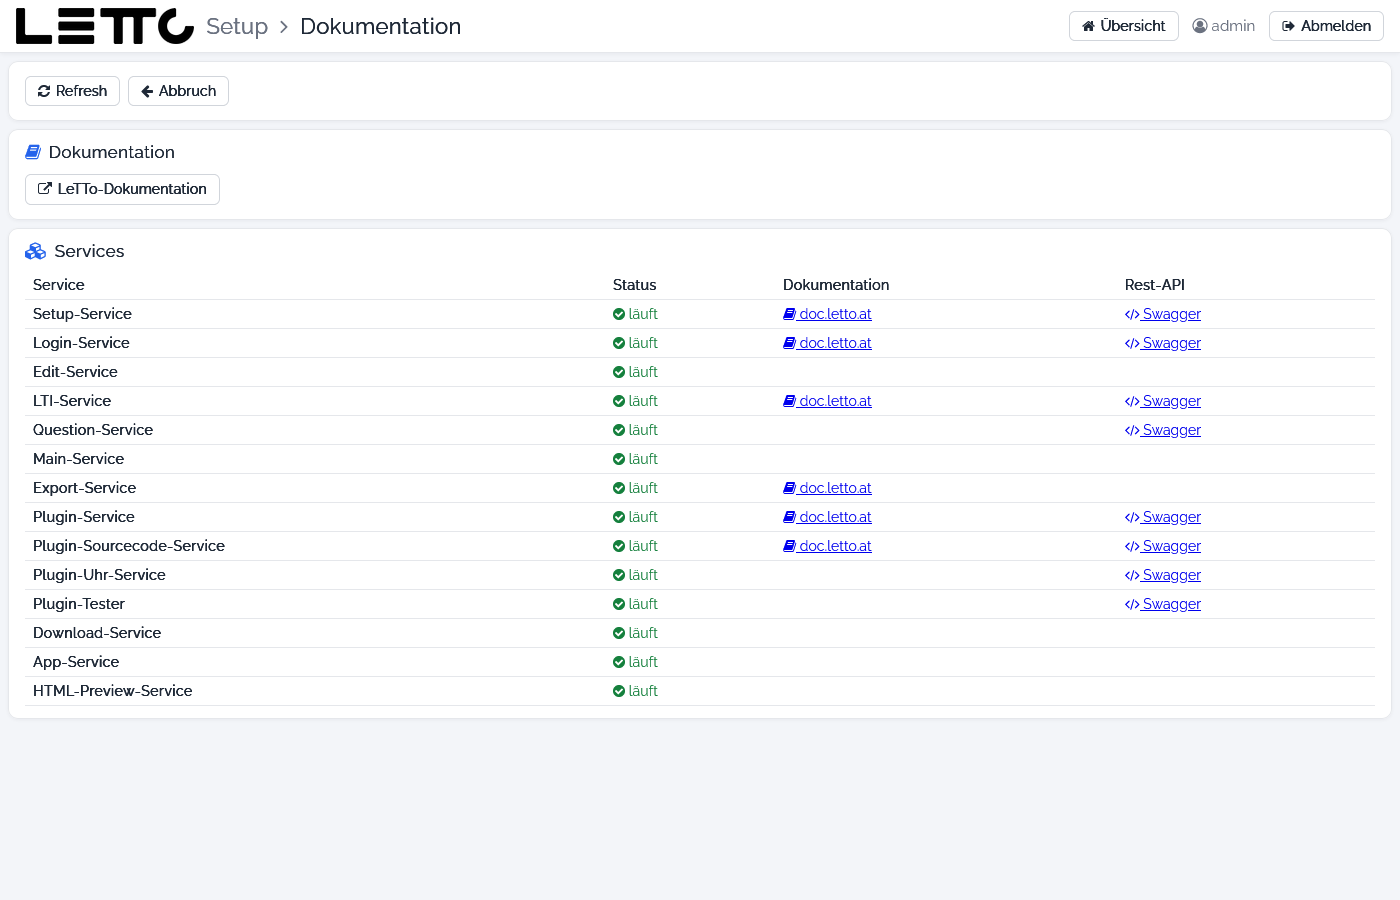Click the green status check for Download-Service
This screenshot has height=900, width=1400.
[619, 633]
